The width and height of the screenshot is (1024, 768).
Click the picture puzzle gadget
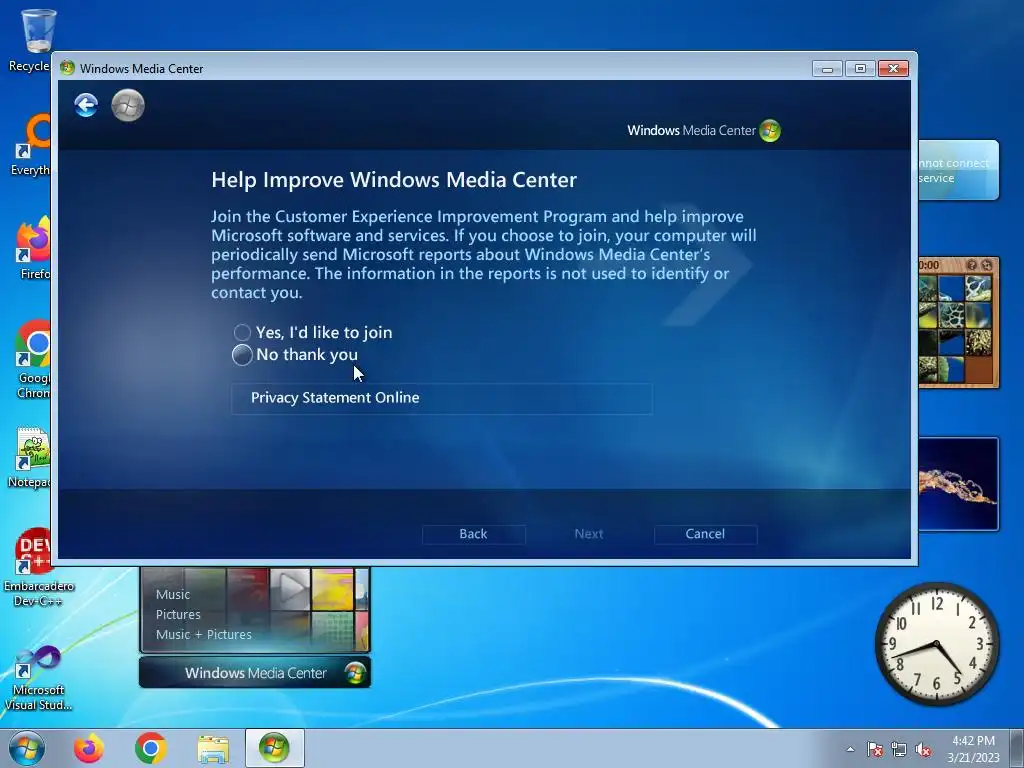959,323
